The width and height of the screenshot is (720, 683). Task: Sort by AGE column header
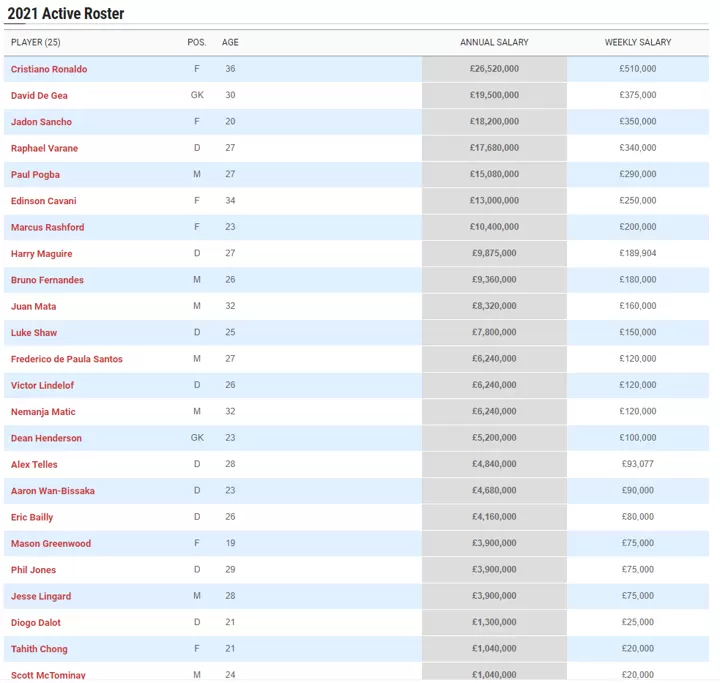tap(230, 42)
